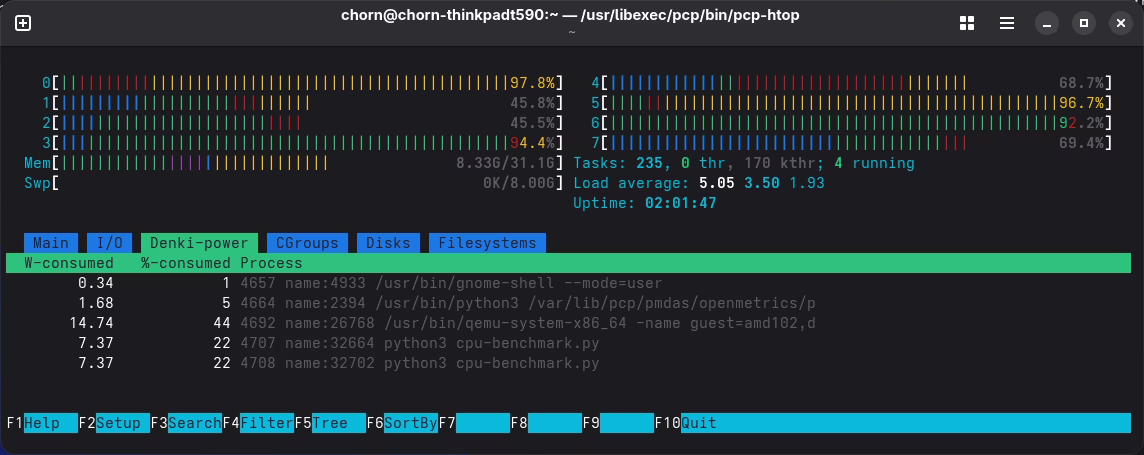
Task: Open the terminal hamburger menu
Action: click(x=1007, y=23)
